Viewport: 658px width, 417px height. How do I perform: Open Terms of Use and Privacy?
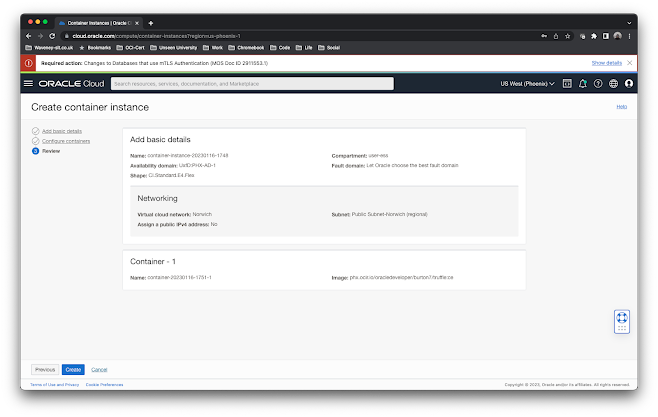[x=55, y=385]
